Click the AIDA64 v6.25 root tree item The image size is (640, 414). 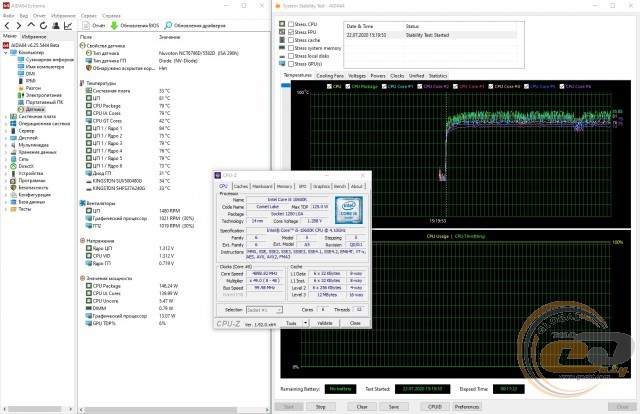[31, 45]
